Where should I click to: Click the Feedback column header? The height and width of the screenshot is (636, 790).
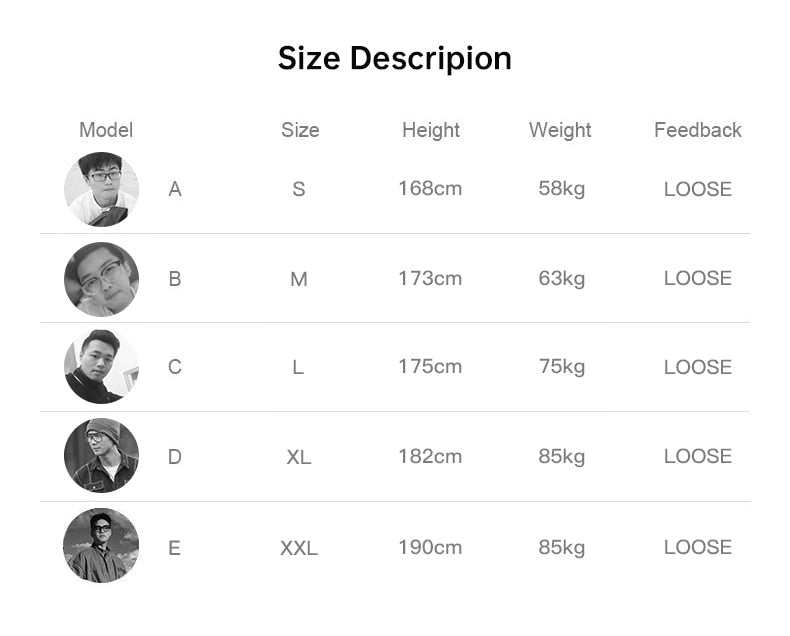pyautogui.click(x=698, y=130)
